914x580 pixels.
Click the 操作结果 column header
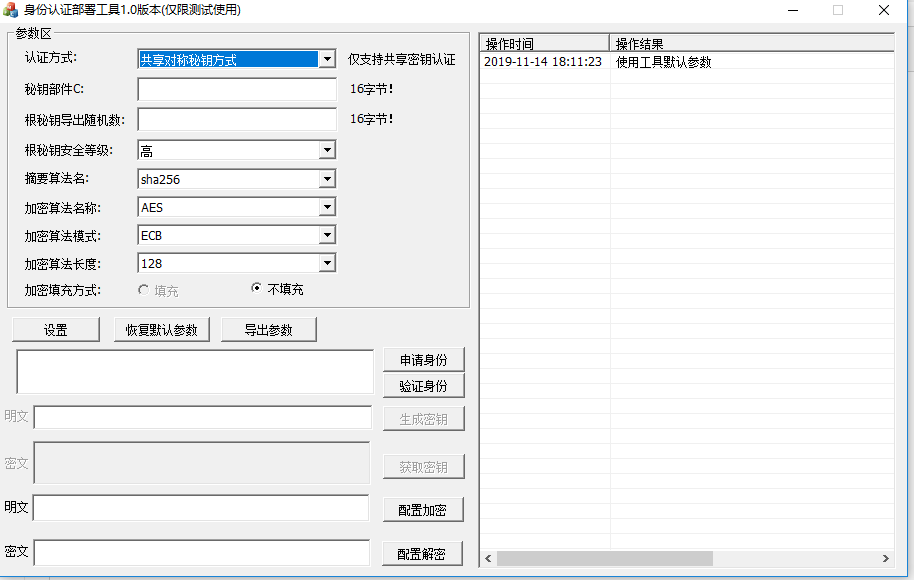(752, 44)
